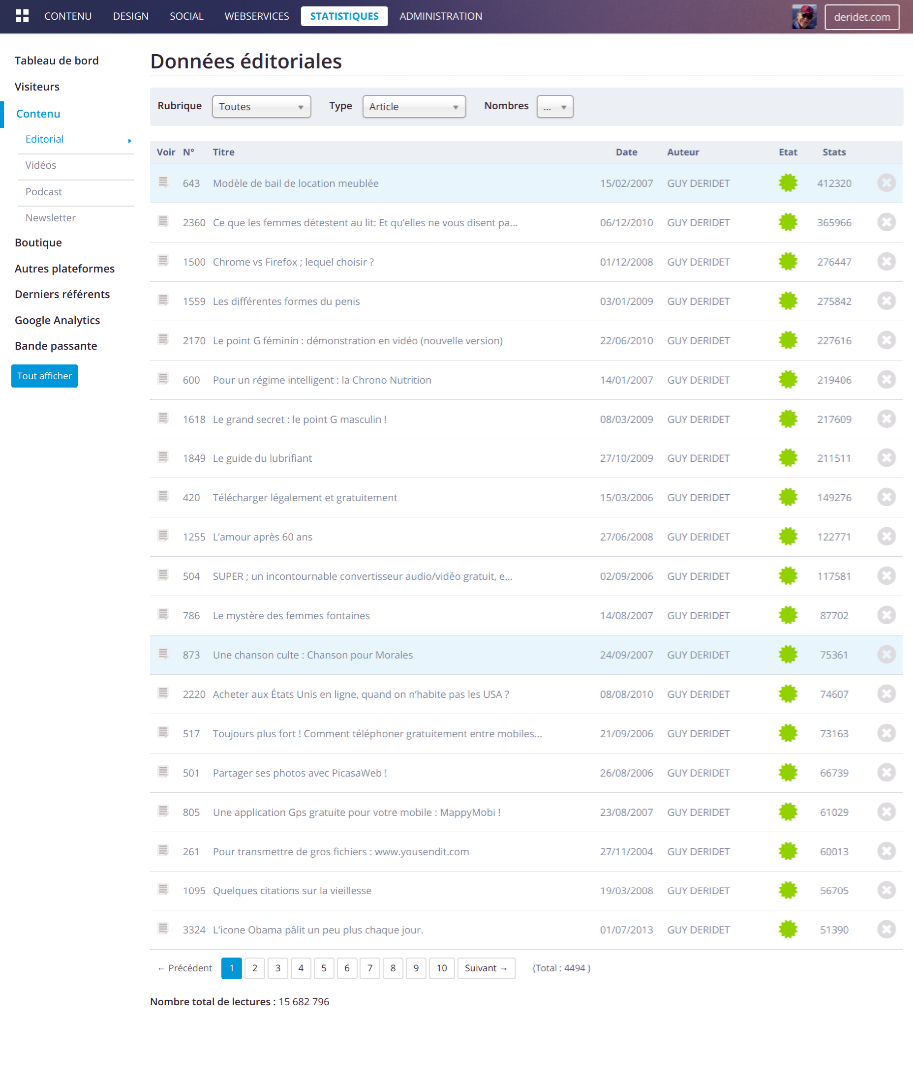Open the apps grid icon in top bar
The image size is (913, 1072).
(x=22, y=16)
